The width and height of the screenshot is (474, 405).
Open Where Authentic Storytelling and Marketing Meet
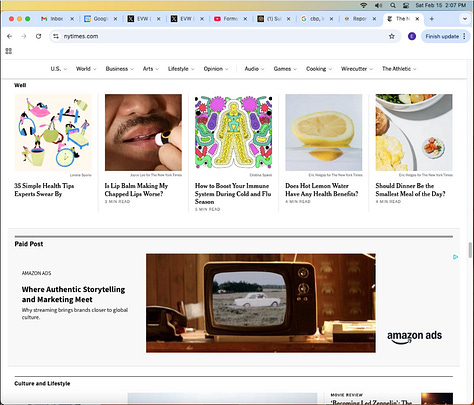tap(73, 294)
